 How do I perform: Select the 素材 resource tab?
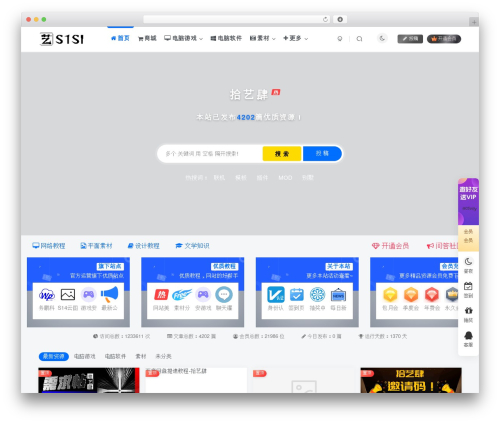tap(141, 356)
